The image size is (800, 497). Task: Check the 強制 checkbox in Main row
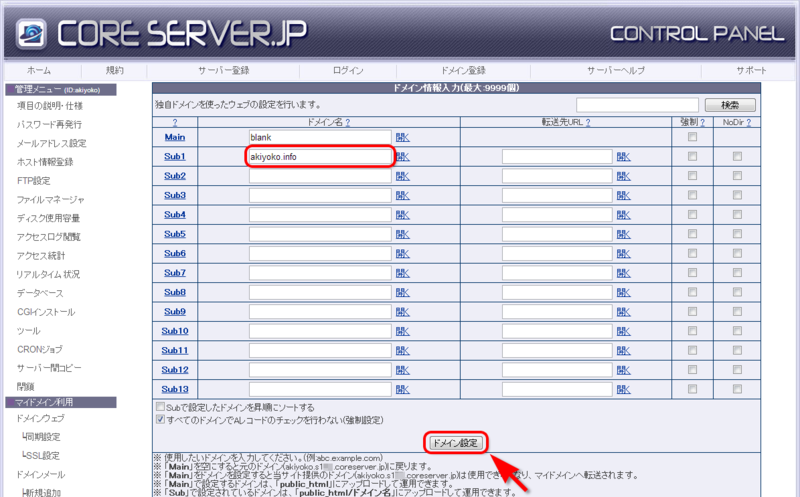click(x=692, y=137)
